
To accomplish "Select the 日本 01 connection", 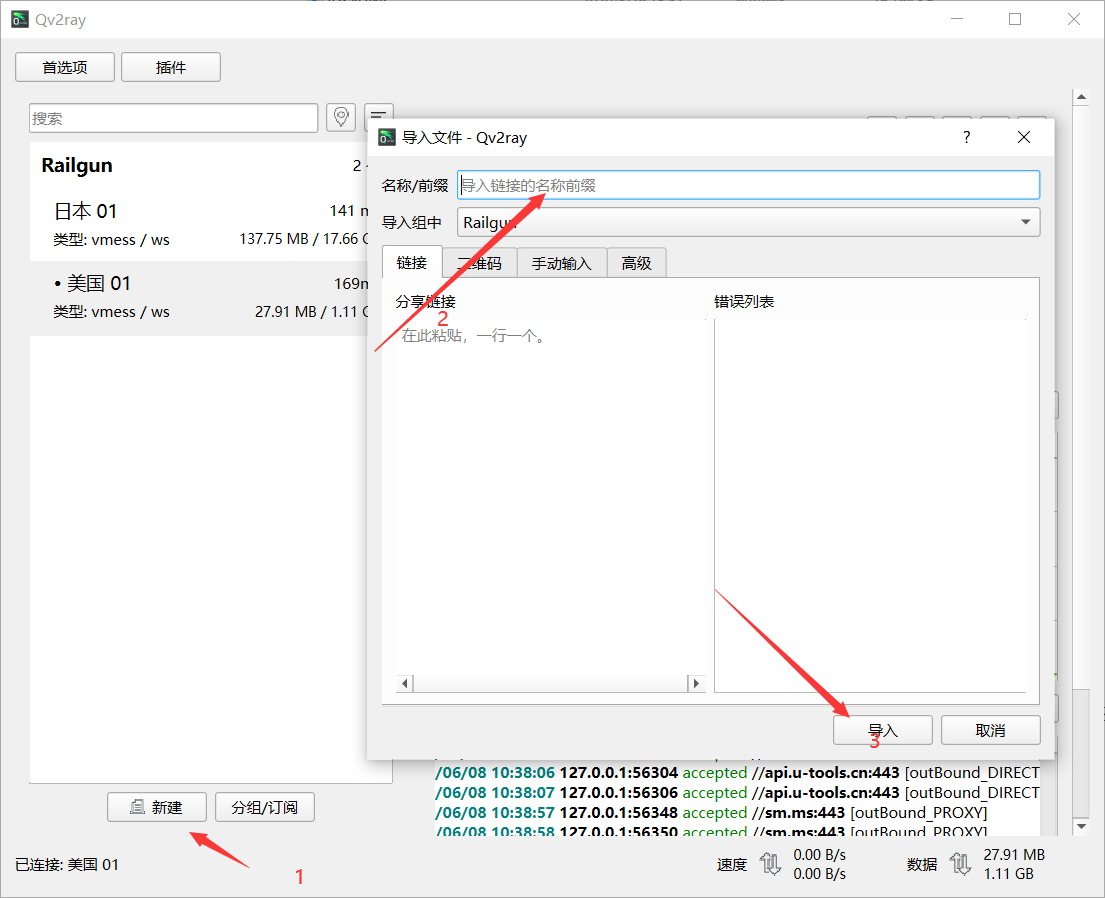I will (x=199, y=224).
